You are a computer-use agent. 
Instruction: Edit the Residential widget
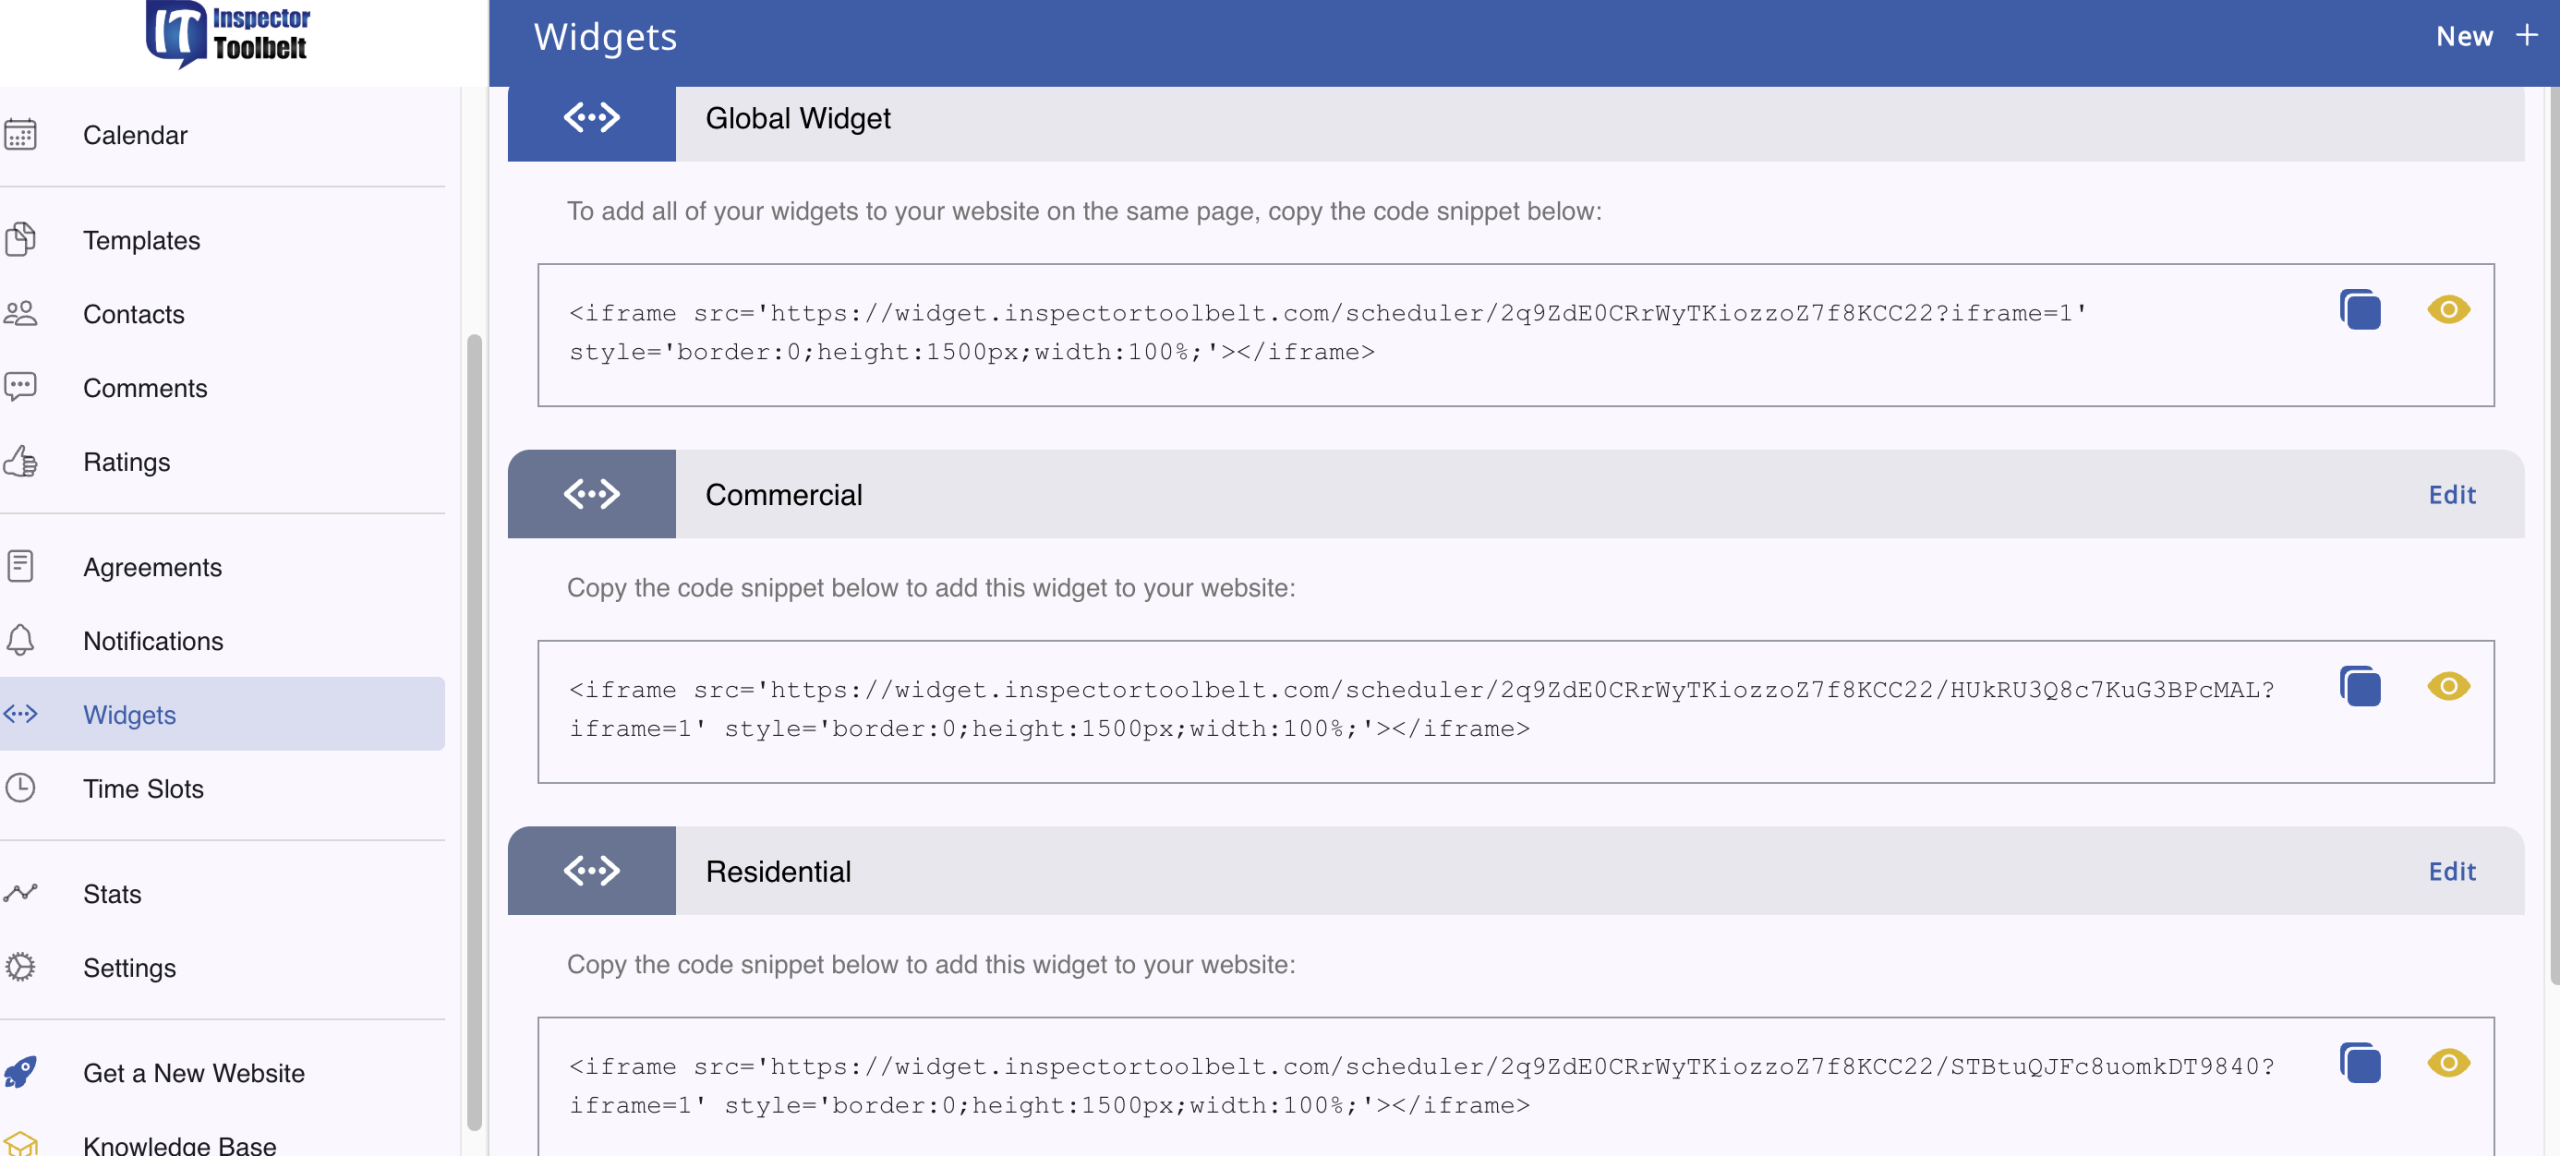click(x=2452, y=872)
